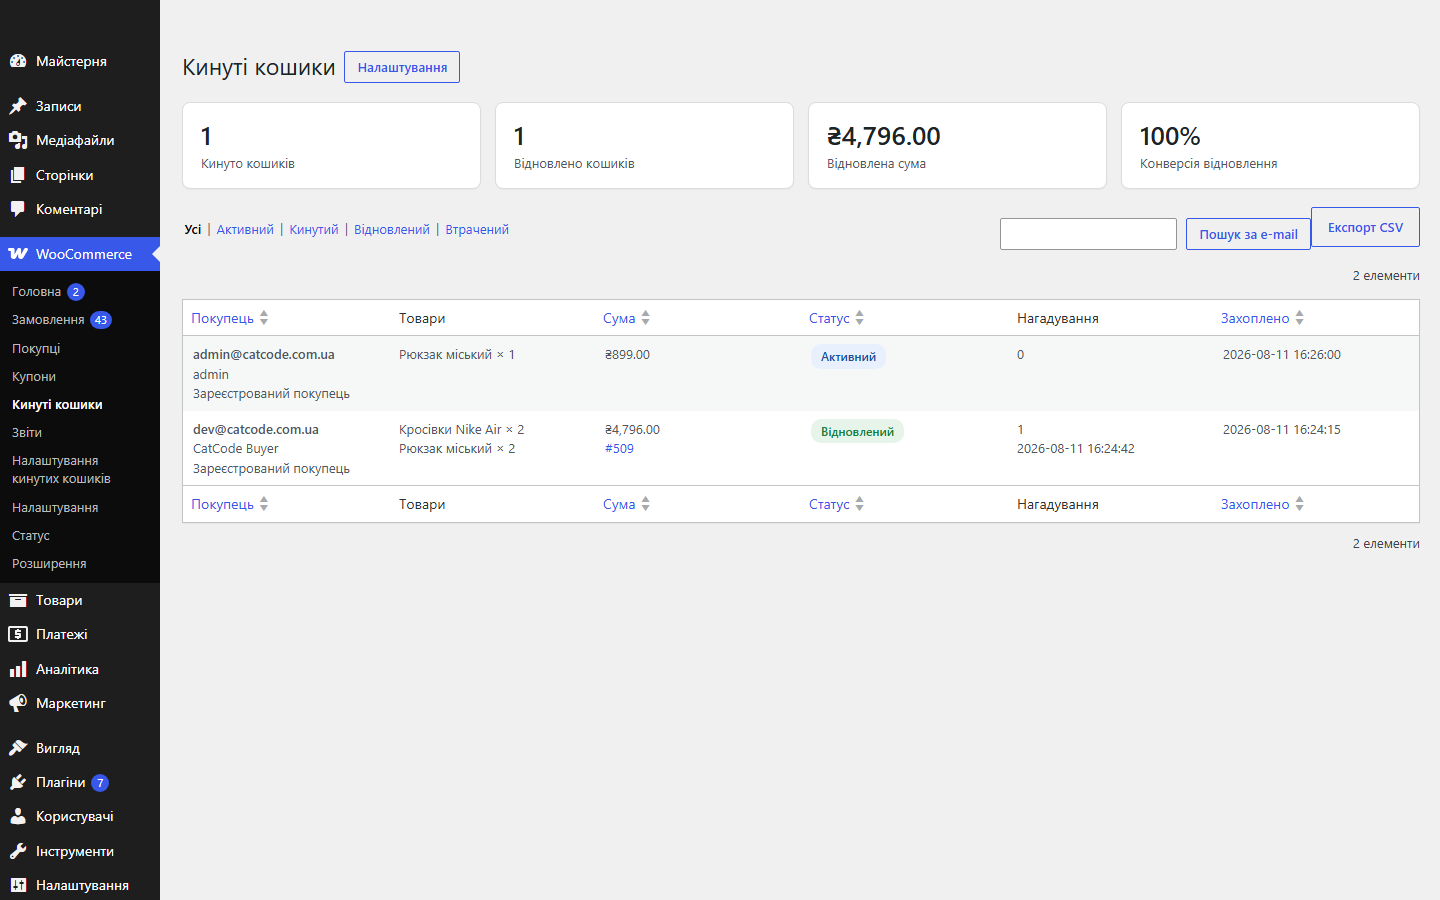
Task: Click footer Захоплено sort arrows
Action: (x=1300, y=504)
